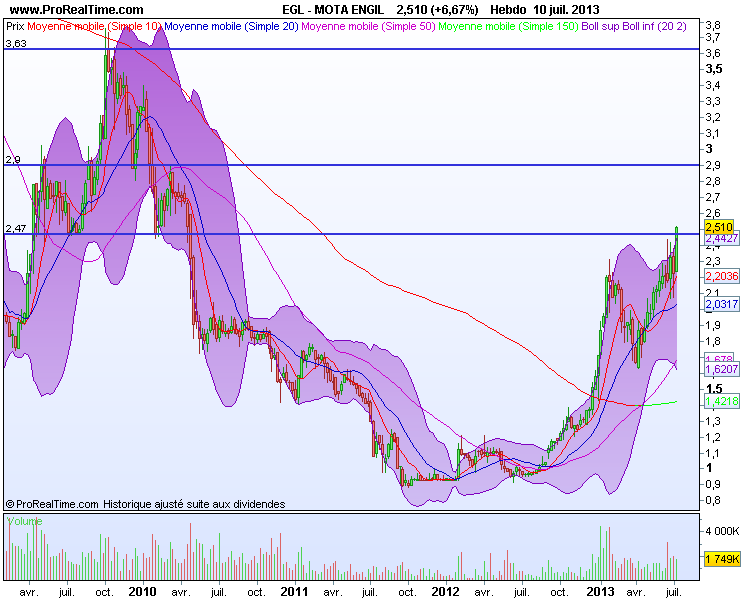Click the ProRealTime.com copyright notice
The width and height of the screenshot is (750, 600).
click(x=145, y=504)
